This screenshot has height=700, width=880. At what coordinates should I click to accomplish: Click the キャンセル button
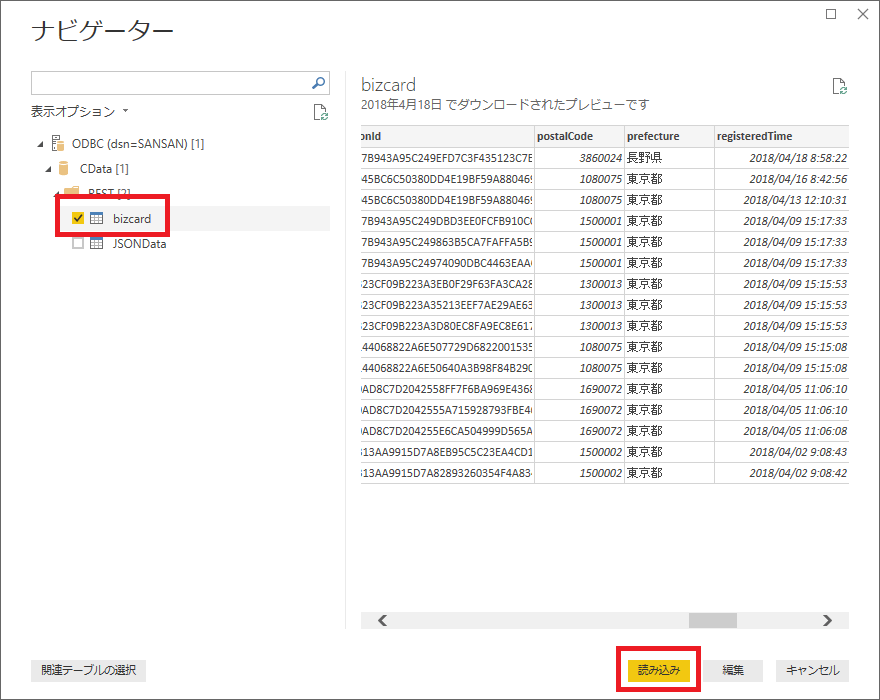pyautogui.click(x=812, y=670)
